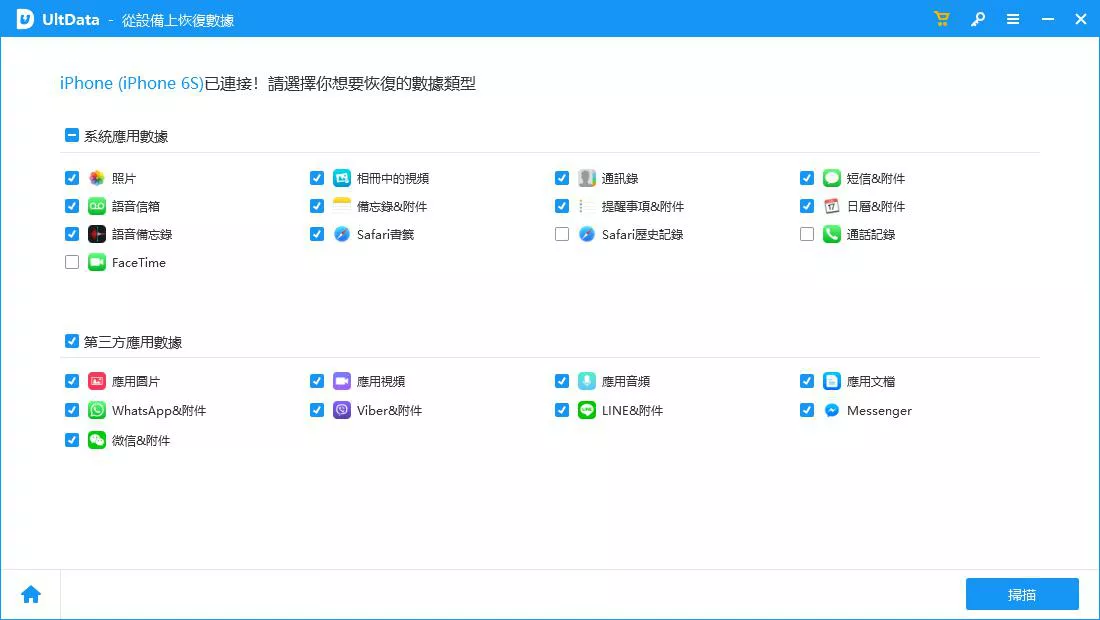
Task: Click the 日曆&附件 calendar icon
Action: [x=830, y=206]
